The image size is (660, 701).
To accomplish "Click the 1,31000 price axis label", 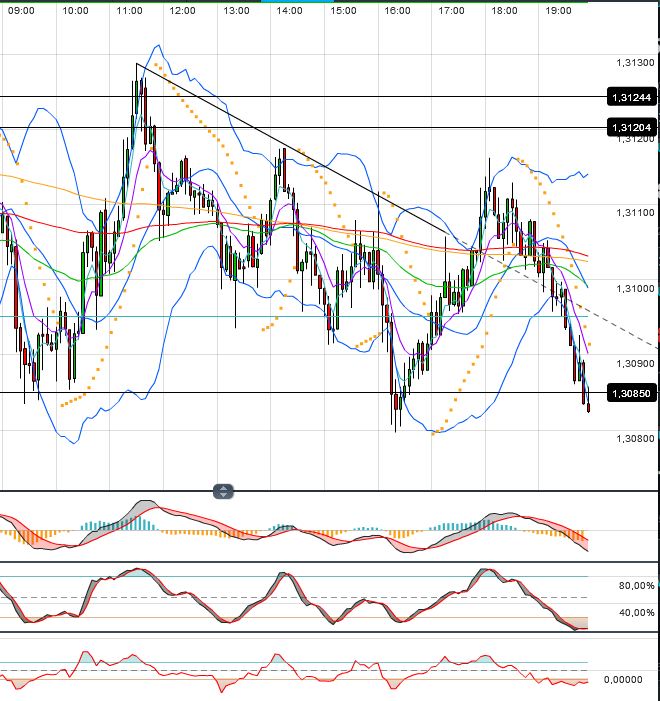I will click(x=635, y=288).
